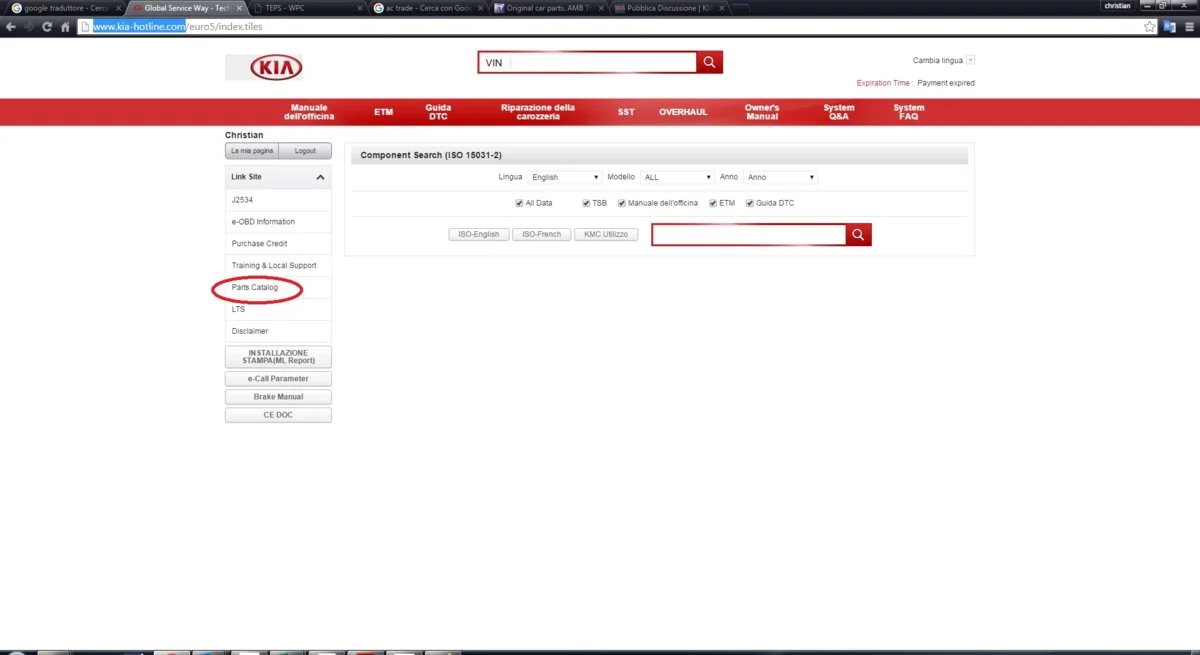This screenshot has height=655, width=1200.
Task: Go back with the browser back arrow
Action: pyautogui.click(x=11, y=26)
